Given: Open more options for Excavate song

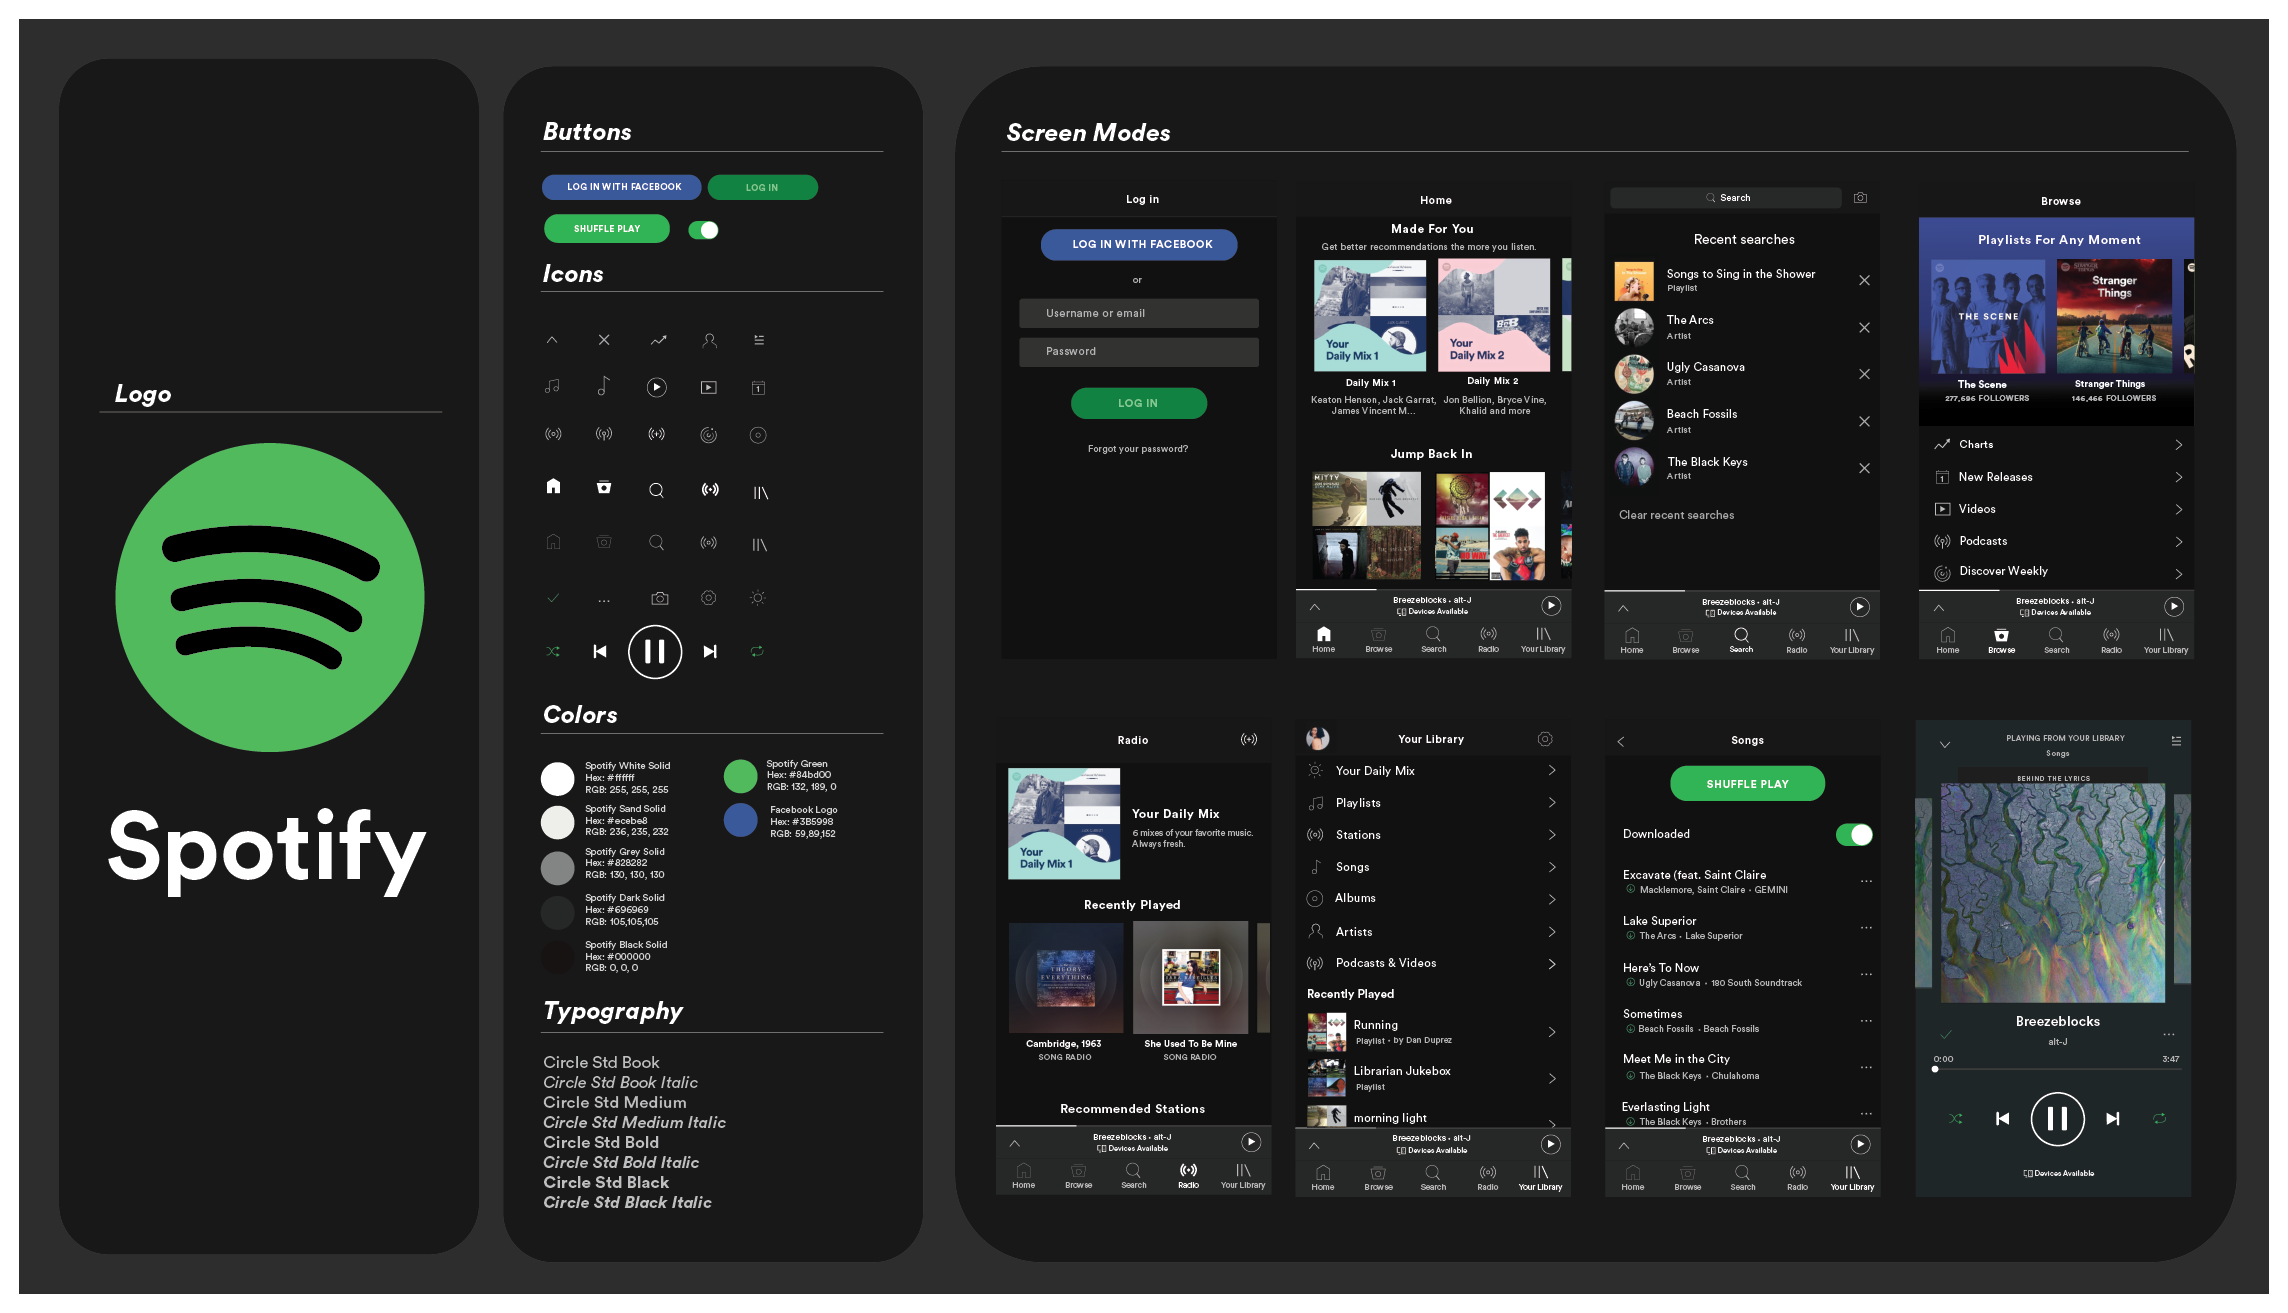Looking at the screenshot, I should [1866, 881].
